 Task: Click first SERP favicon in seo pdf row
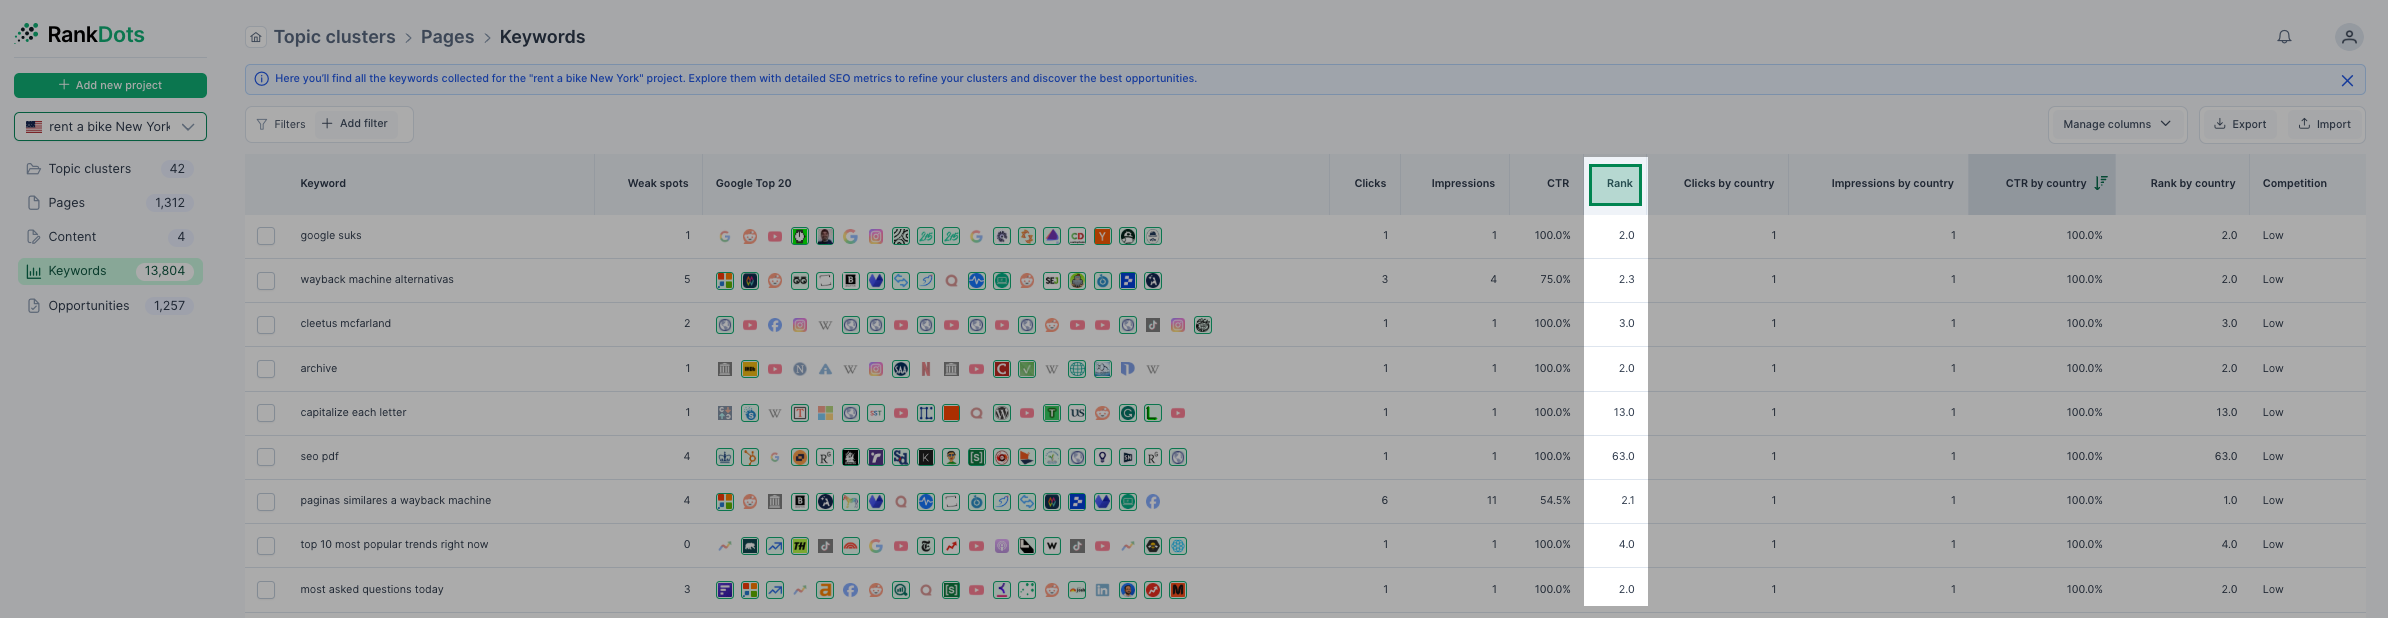click(x=725, y=457)
